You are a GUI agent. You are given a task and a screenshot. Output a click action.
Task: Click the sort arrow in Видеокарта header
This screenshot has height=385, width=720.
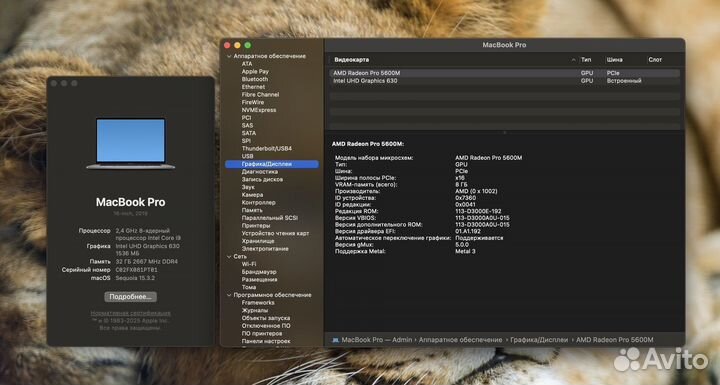click(573, 60)
